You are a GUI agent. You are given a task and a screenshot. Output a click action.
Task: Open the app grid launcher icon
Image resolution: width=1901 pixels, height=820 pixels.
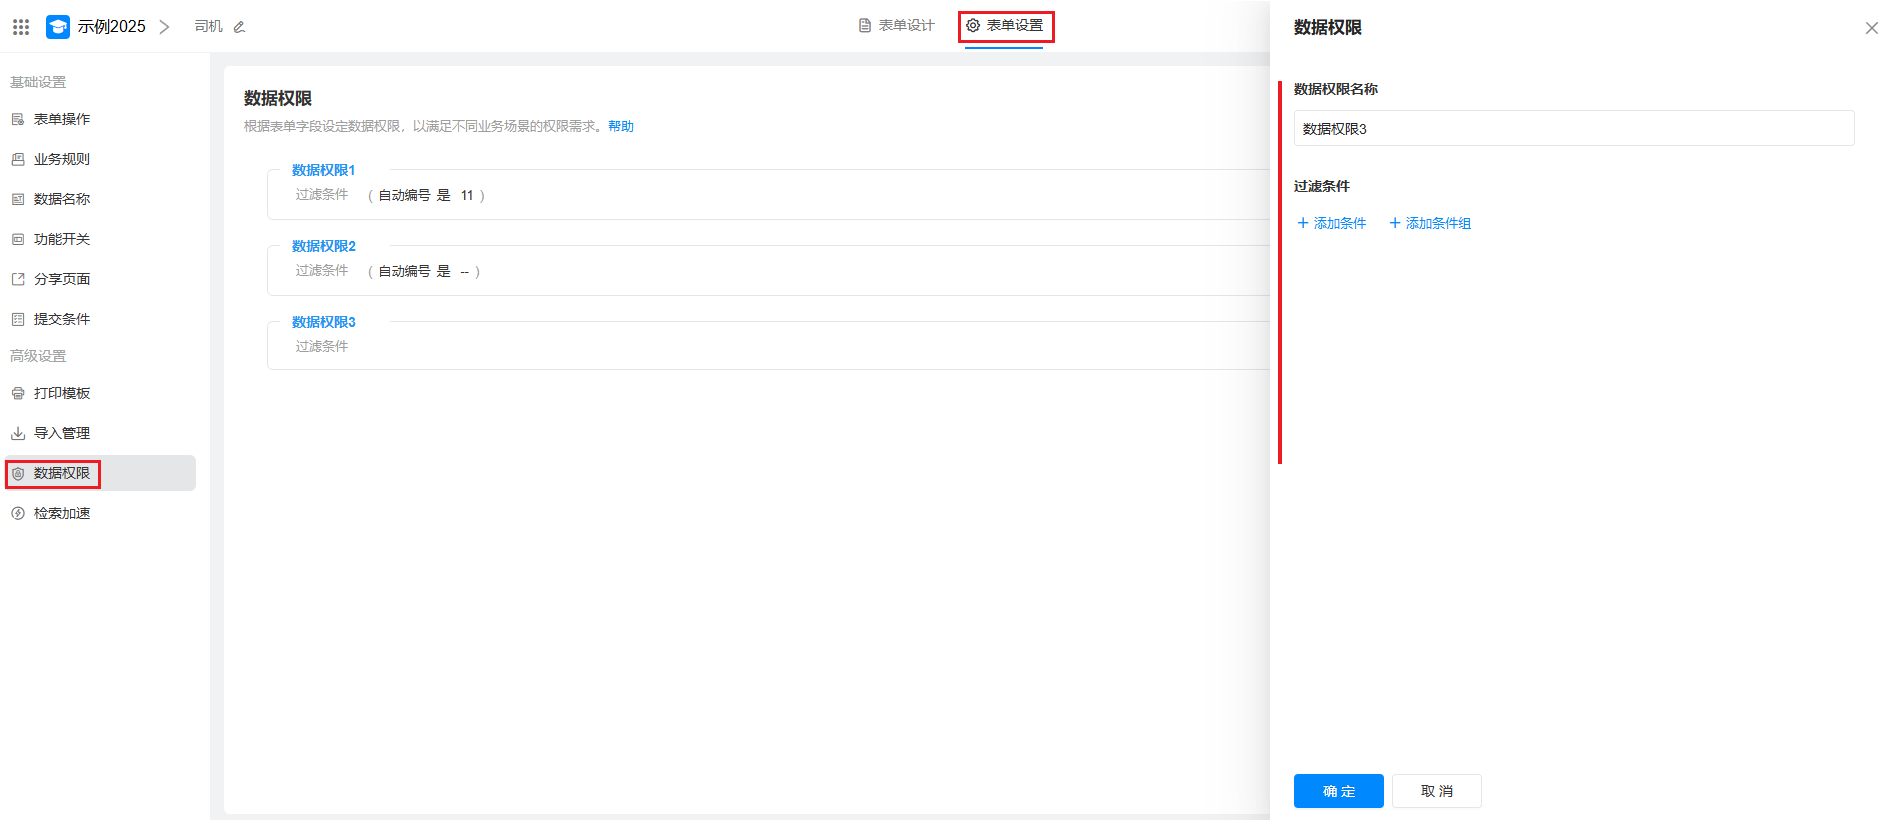point(21,27)
